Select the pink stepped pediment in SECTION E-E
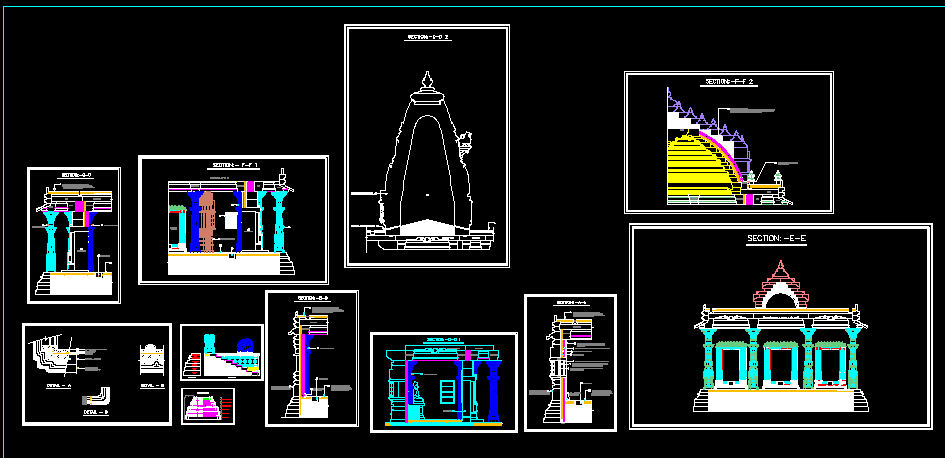Viewport: 945px width, 458px height. click(x=781, y=285)
